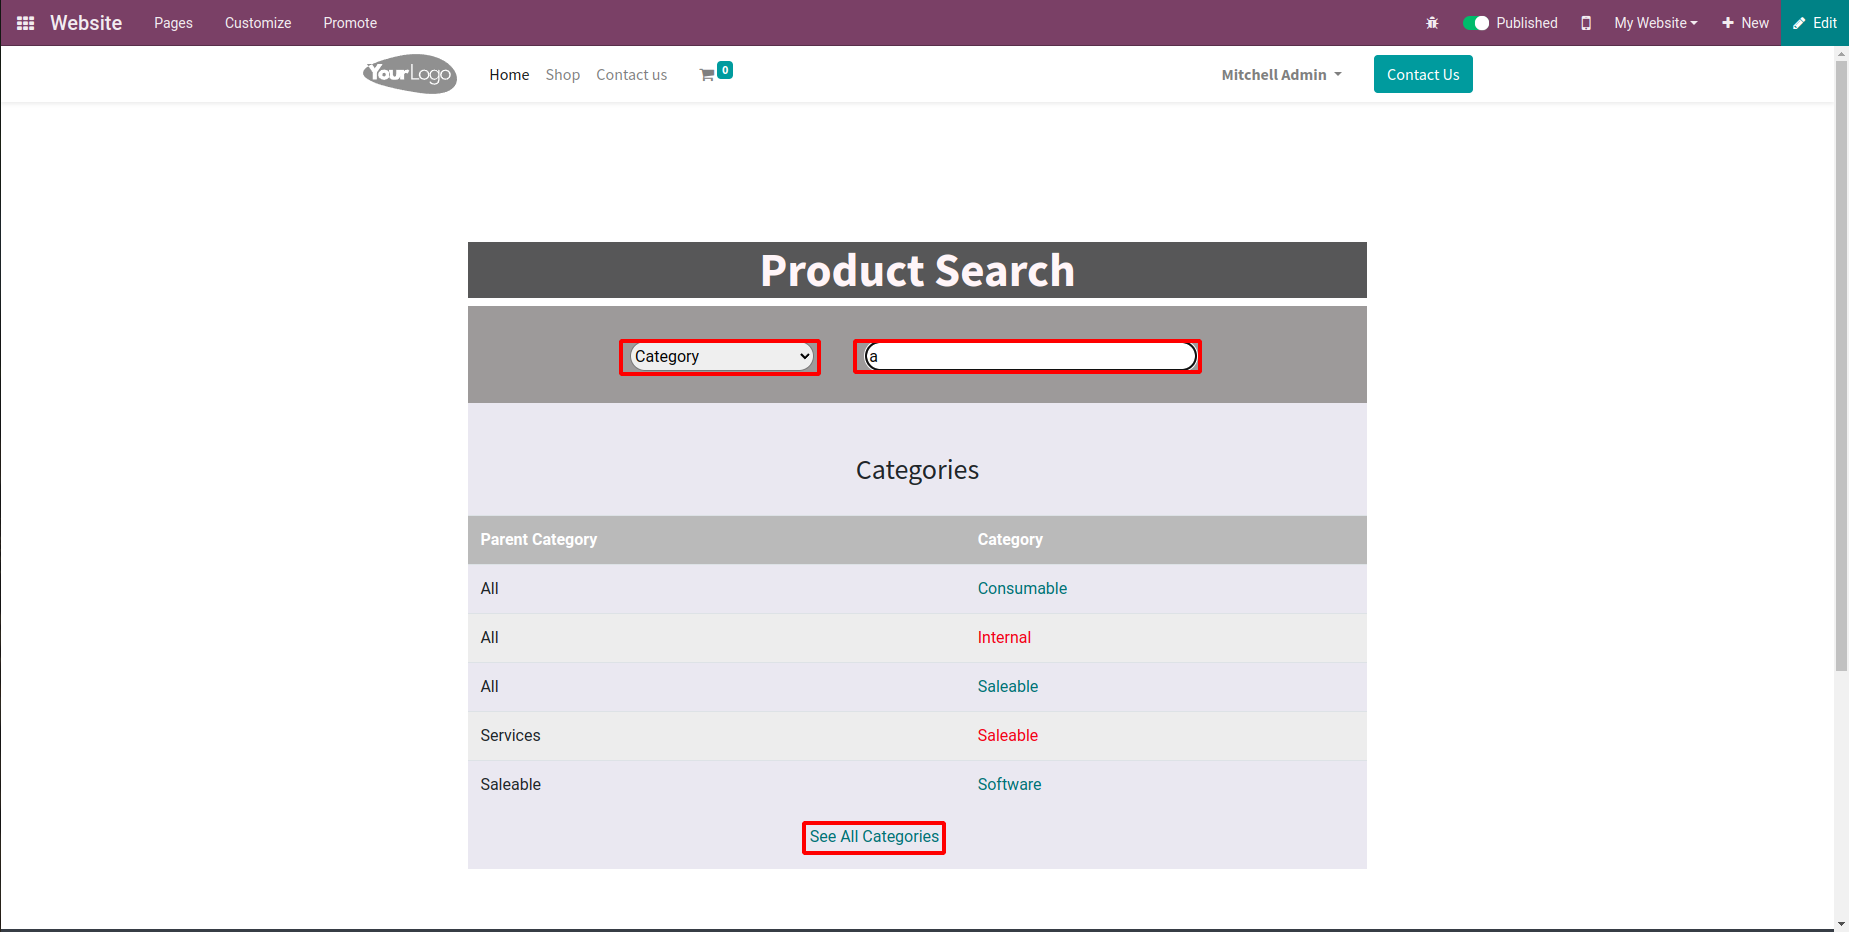Image resolution: width=1849 pixels, height=932 pixels.
Task: Open the Category search-type dropdown
Action: tap(721, 357)
